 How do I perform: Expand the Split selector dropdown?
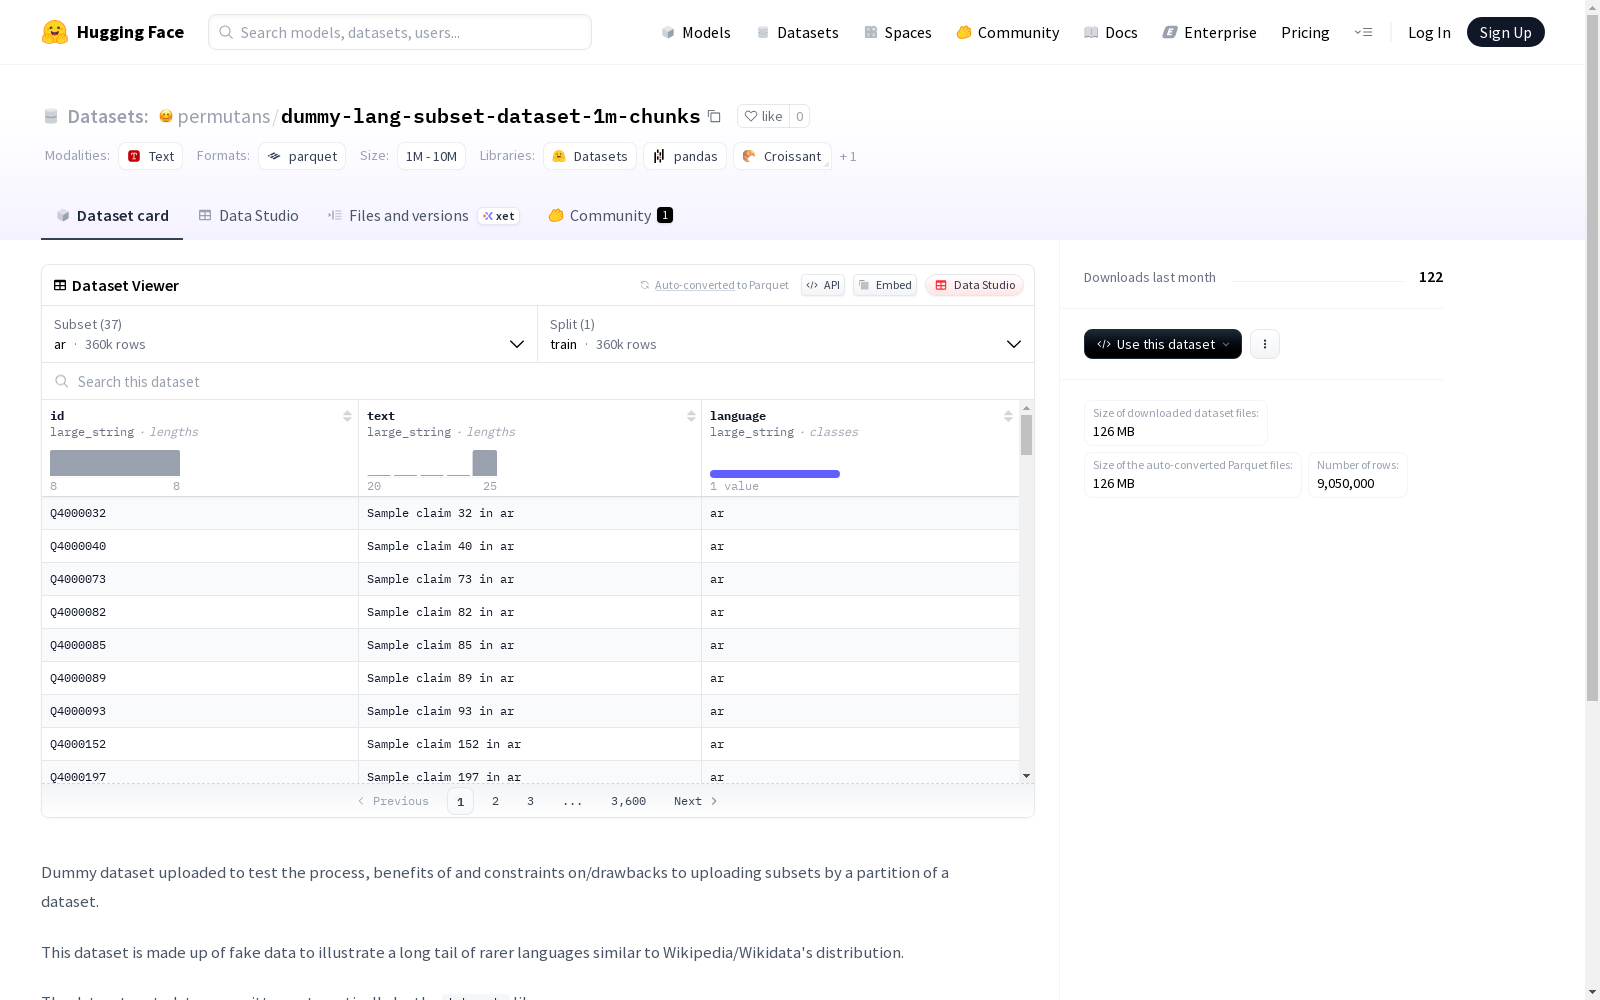786,334
